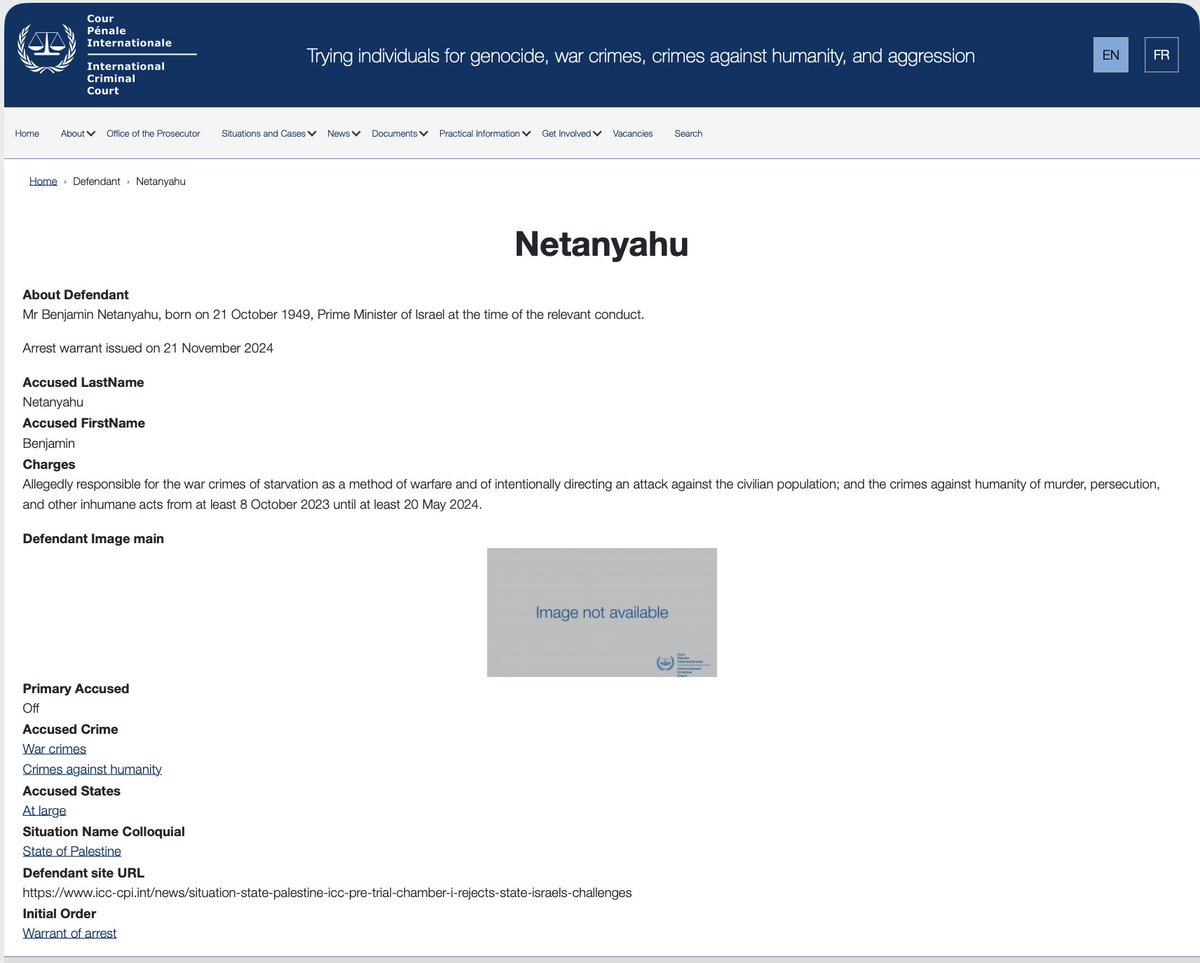Click the Defendant Image main heading
The height and width of the screenshot is (963, 1200).
pyautogui.click(x=93, y=538)
